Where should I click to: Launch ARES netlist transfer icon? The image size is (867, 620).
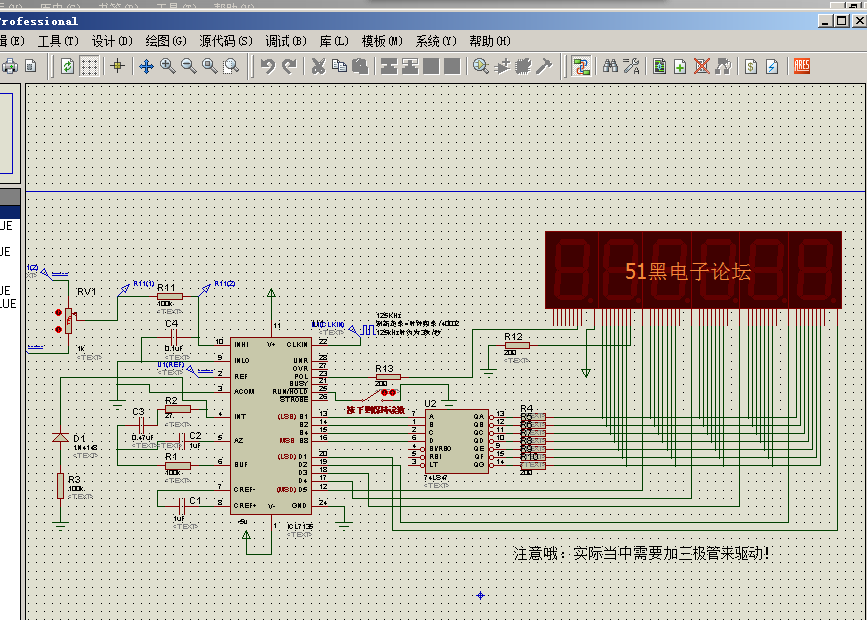click(802, 66)
